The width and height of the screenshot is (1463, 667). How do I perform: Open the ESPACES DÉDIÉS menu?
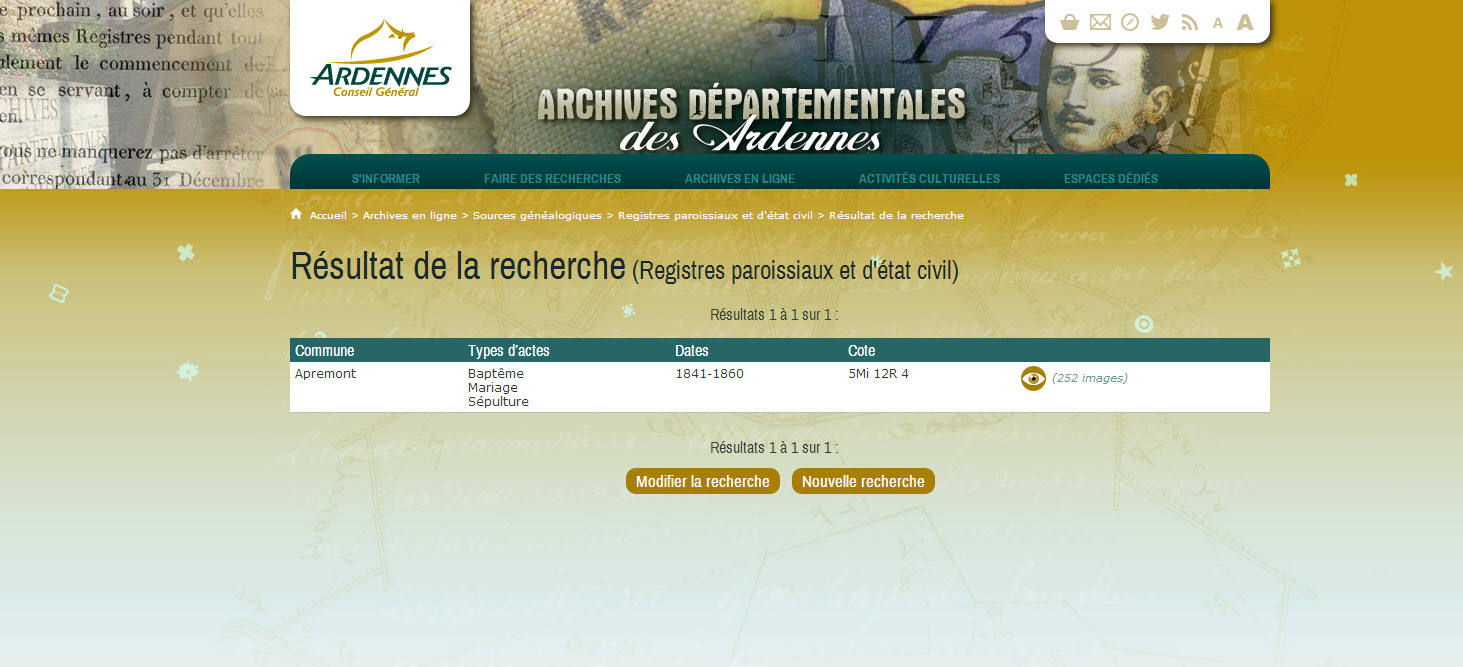coord(1110,179)
